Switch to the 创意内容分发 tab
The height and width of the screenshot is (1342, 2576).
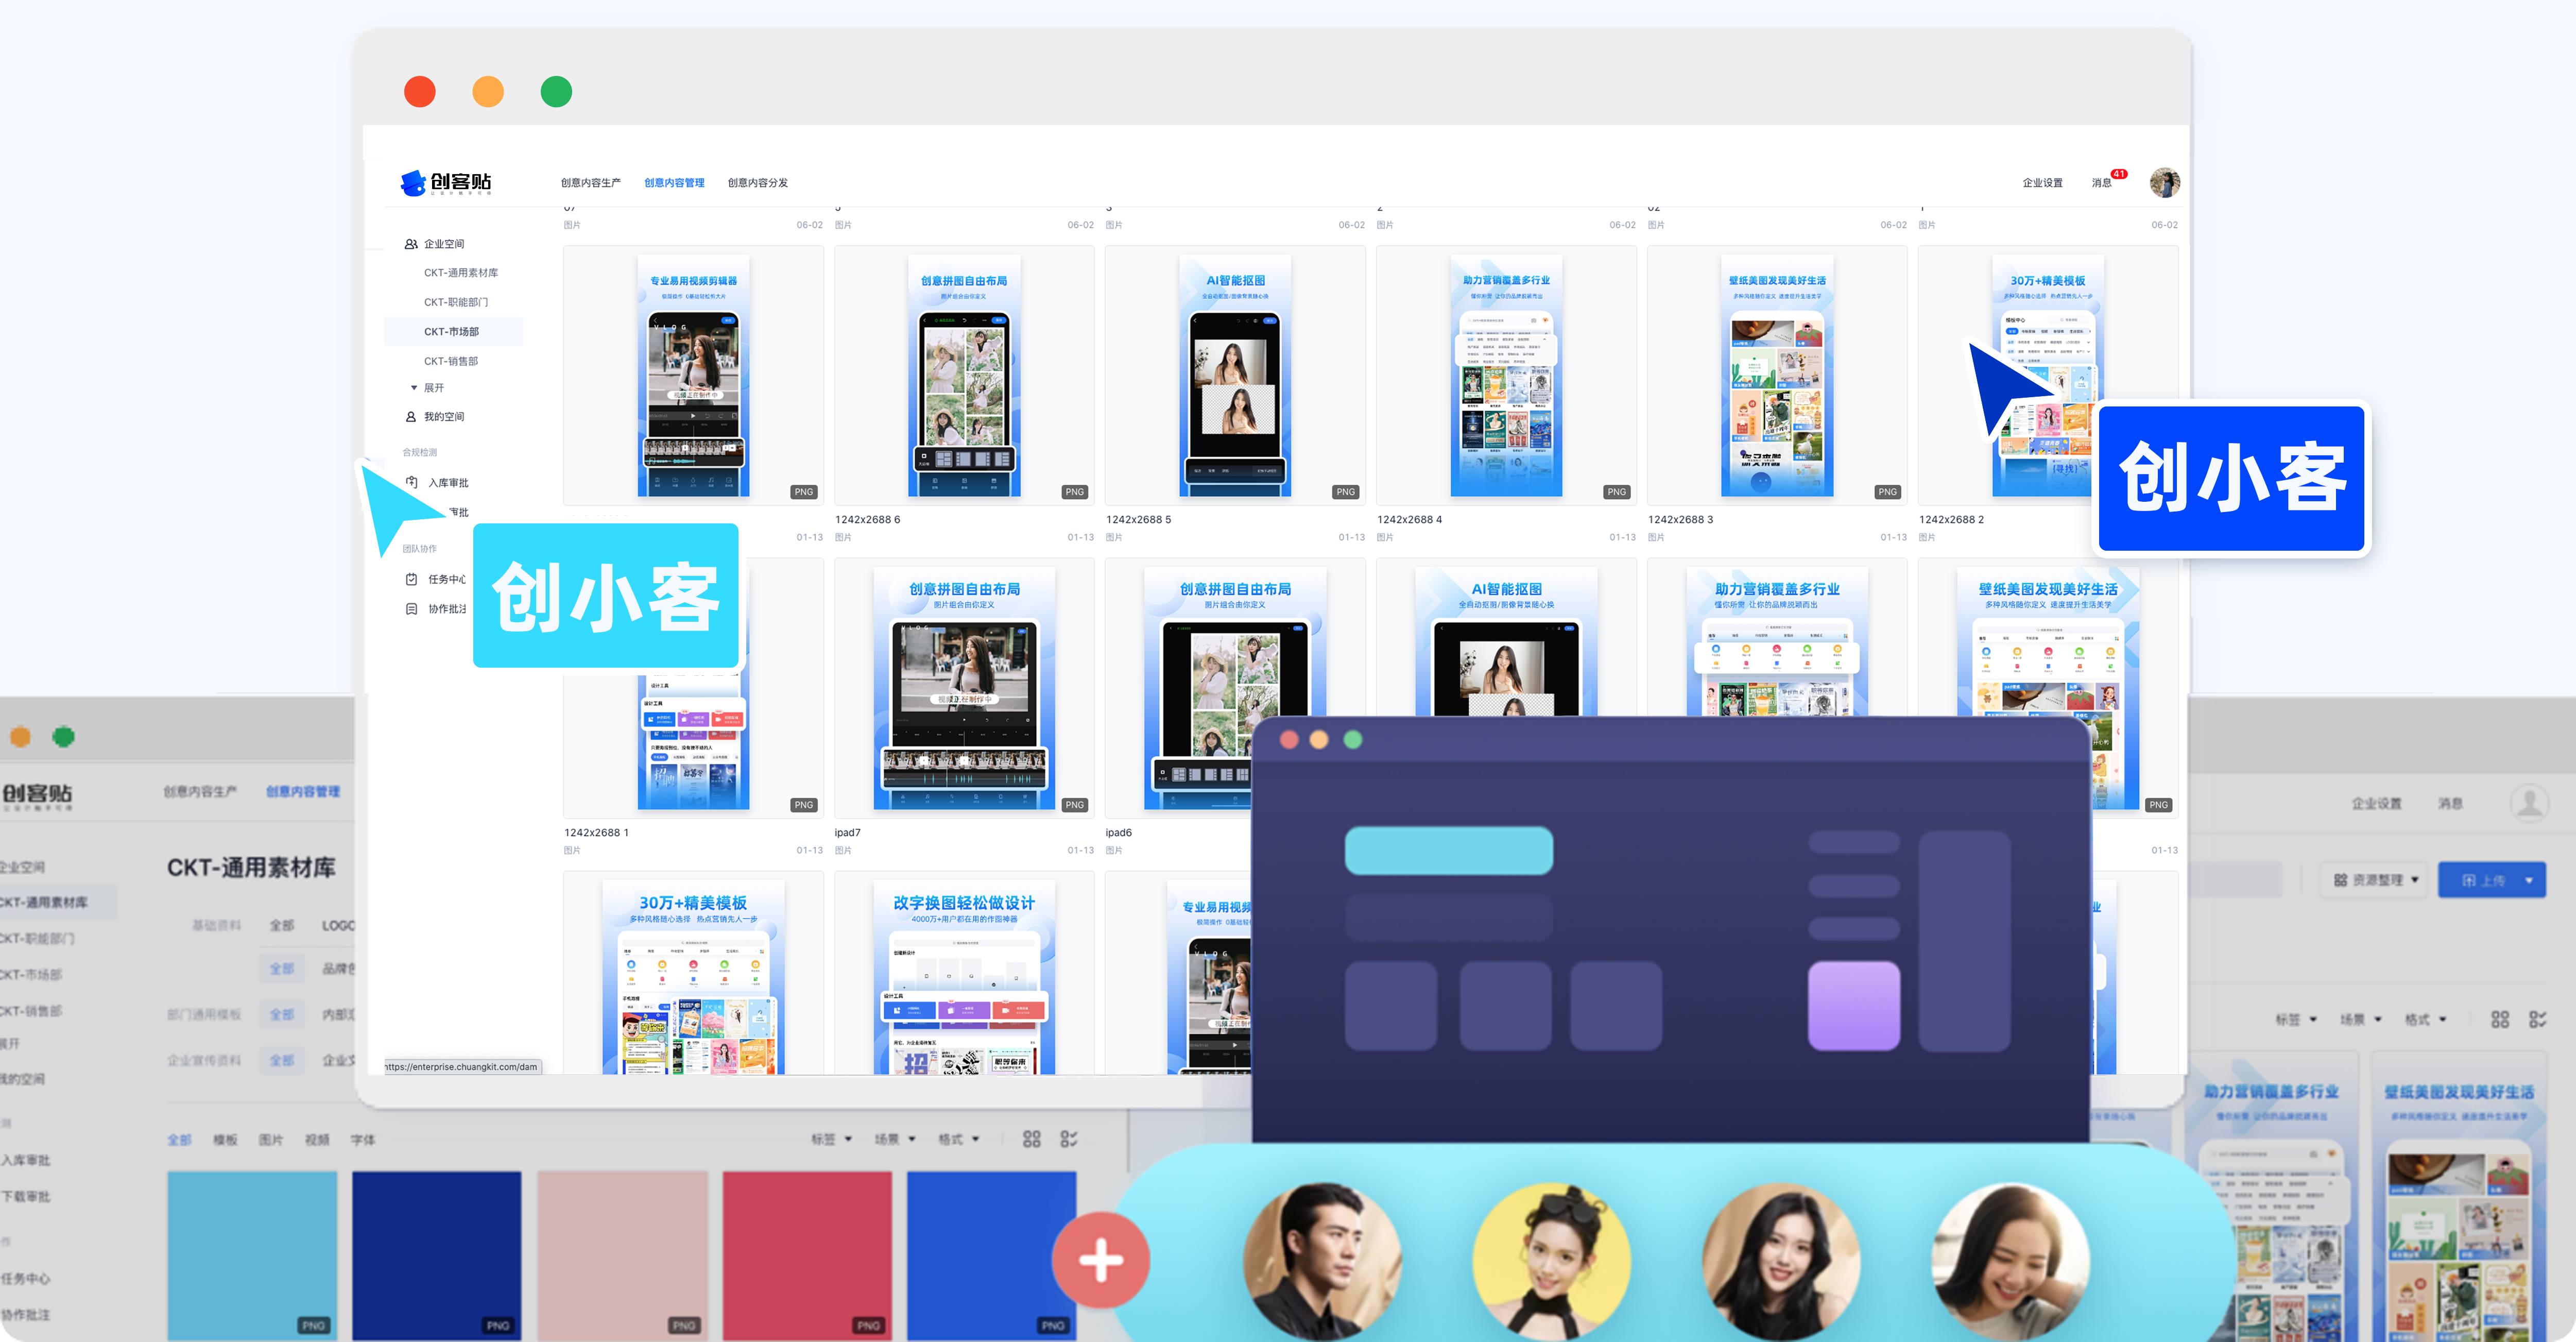tap(757, 183)
